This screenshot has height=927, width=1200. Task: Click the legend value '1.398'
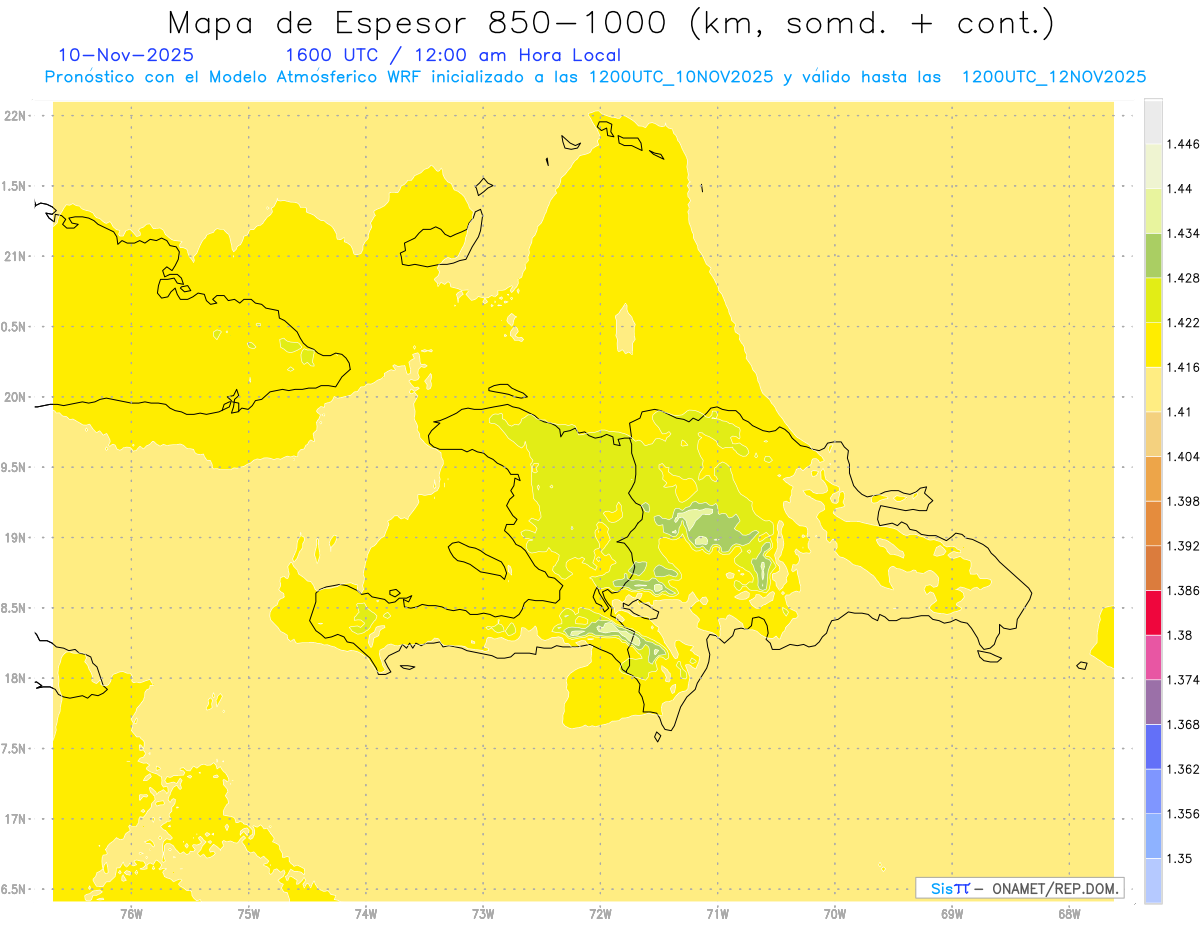pos(1184,501)
